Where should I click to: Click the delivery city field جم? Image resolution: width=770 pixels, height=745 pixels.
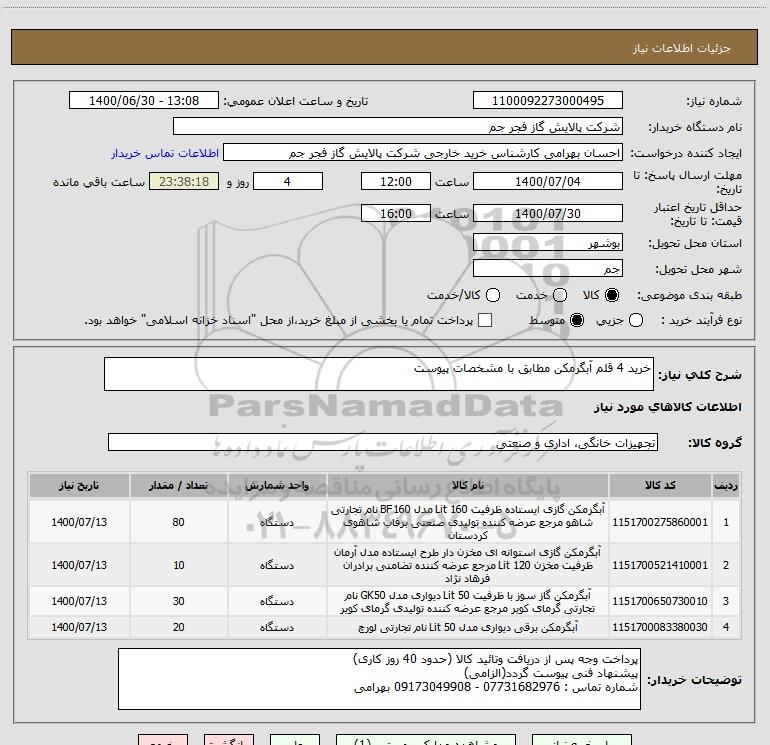548,268
